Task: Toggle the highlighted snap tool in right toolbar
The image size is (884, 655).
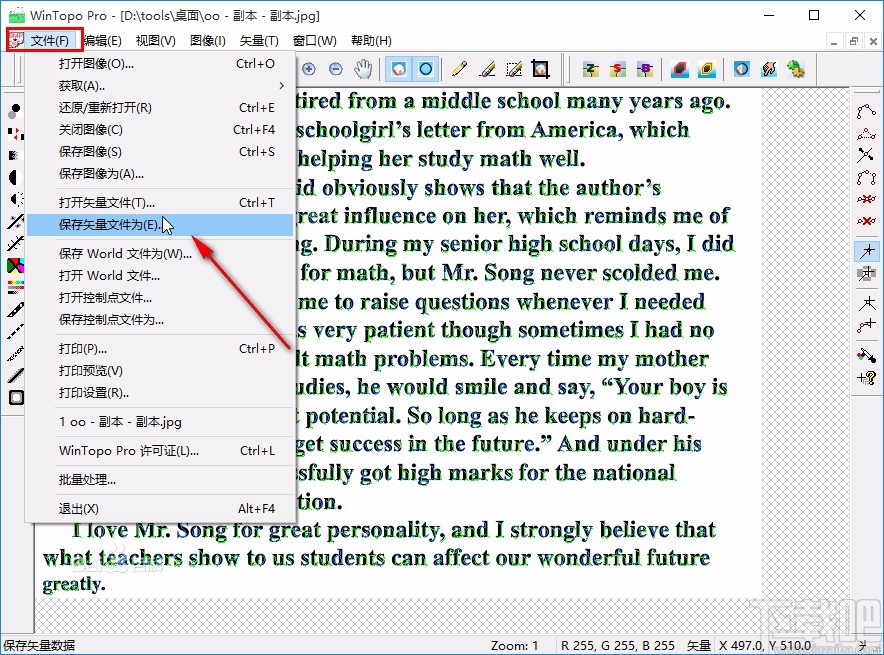Action: [866, 251]
